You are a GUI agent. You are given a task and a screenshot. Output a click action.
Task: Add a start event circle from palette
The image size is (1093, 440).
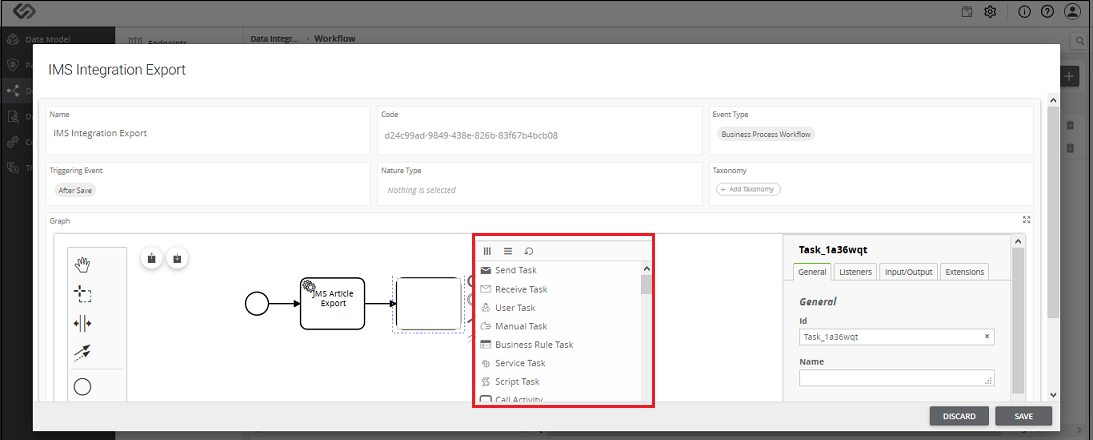pyautogui.click(x=83, y=386)
